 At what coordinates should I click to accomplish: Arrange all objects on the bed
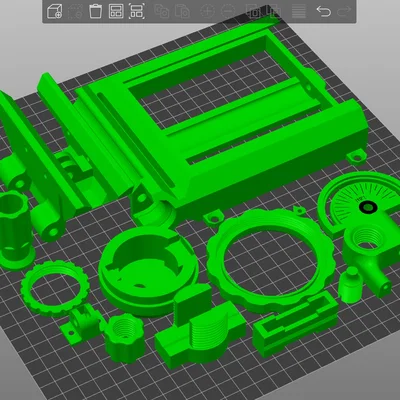point(116,11)
